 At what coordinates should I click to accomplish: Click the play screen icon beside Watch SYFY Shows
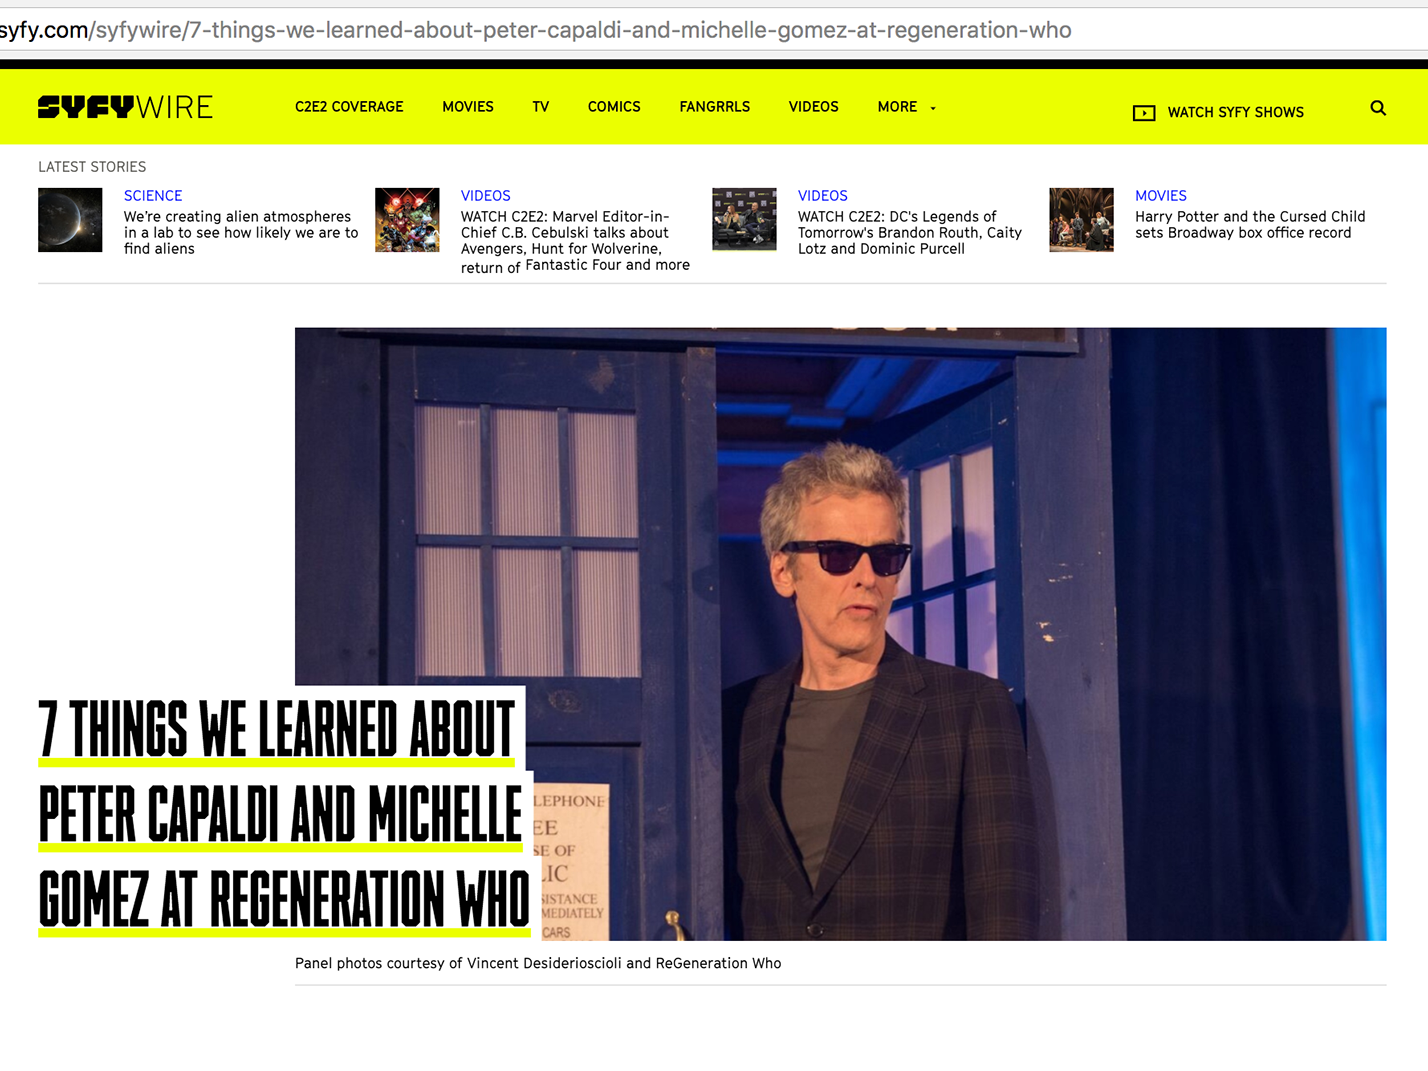pos(1144,113)
